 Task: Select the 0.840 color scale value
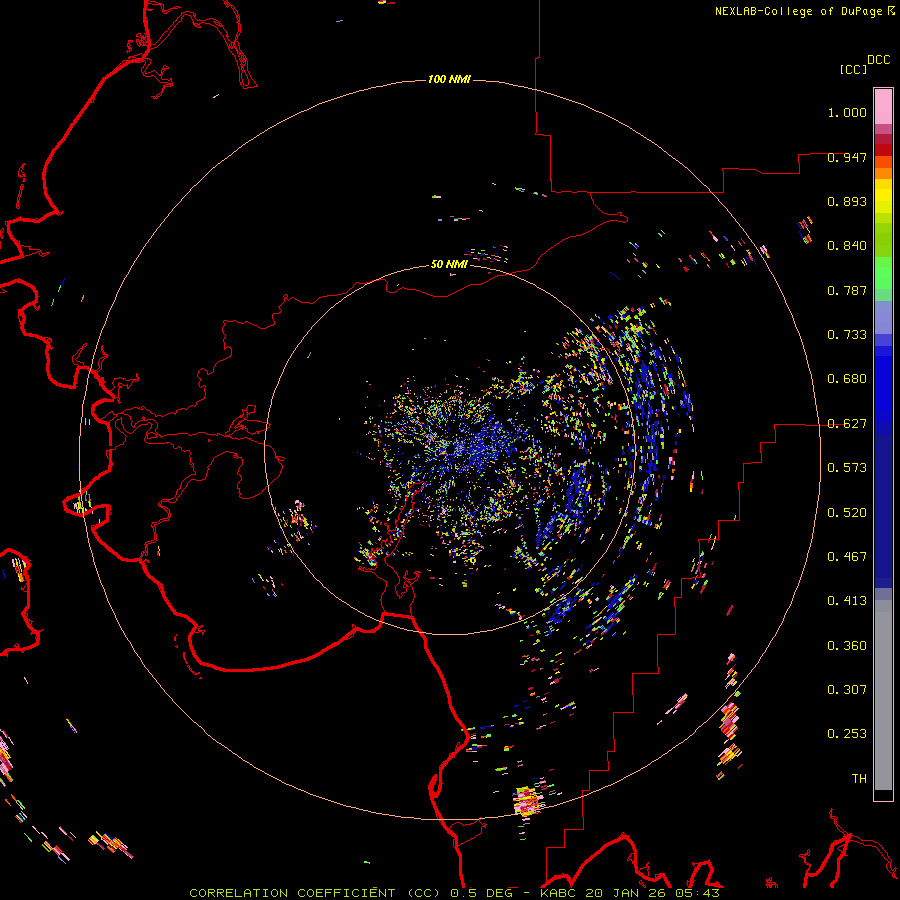coord(847,246)
